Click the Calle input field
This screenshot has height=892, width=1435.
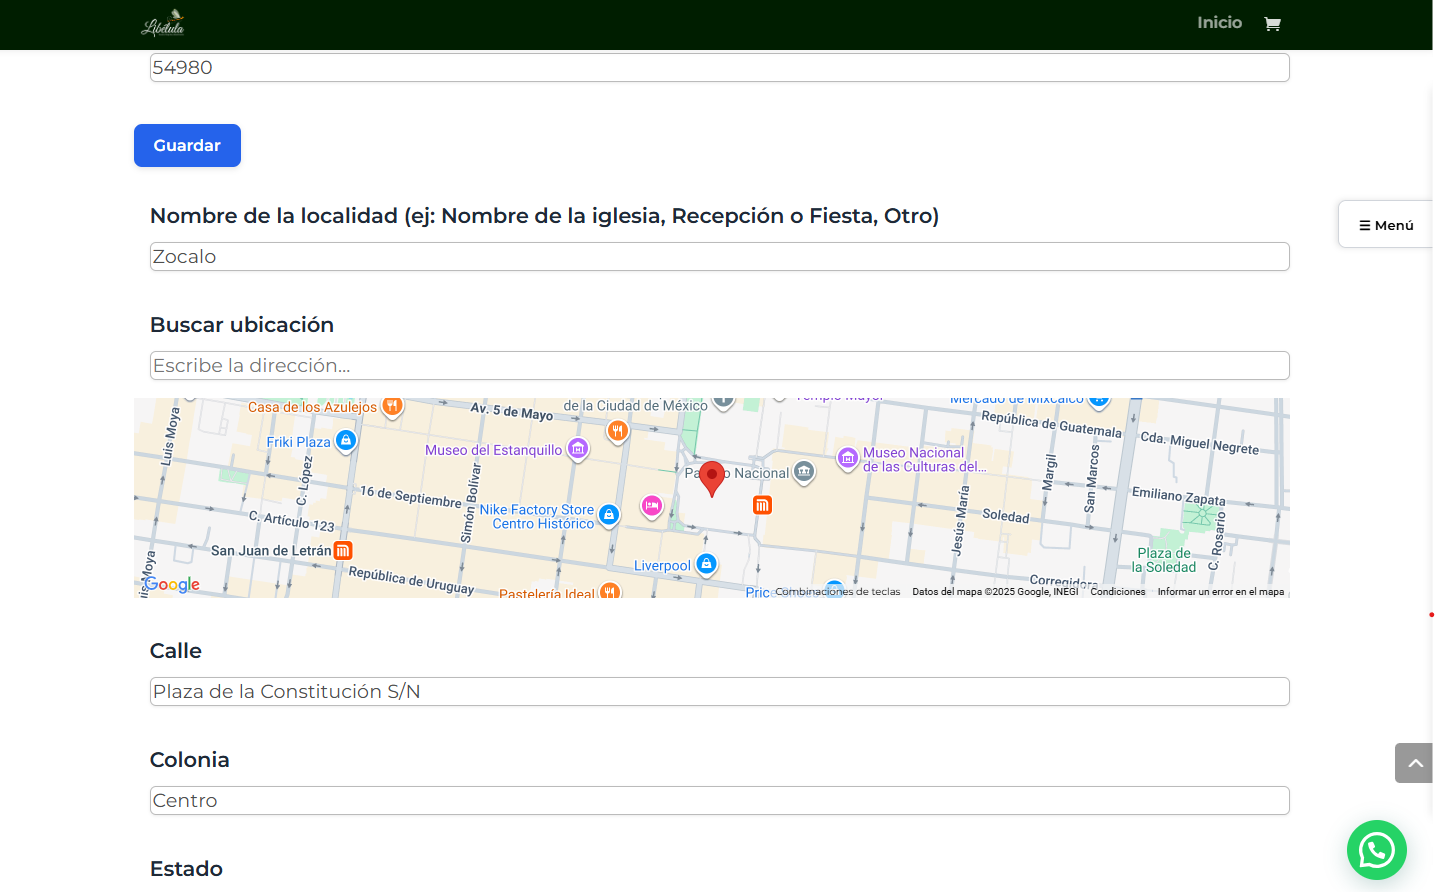tap(719, 692)
